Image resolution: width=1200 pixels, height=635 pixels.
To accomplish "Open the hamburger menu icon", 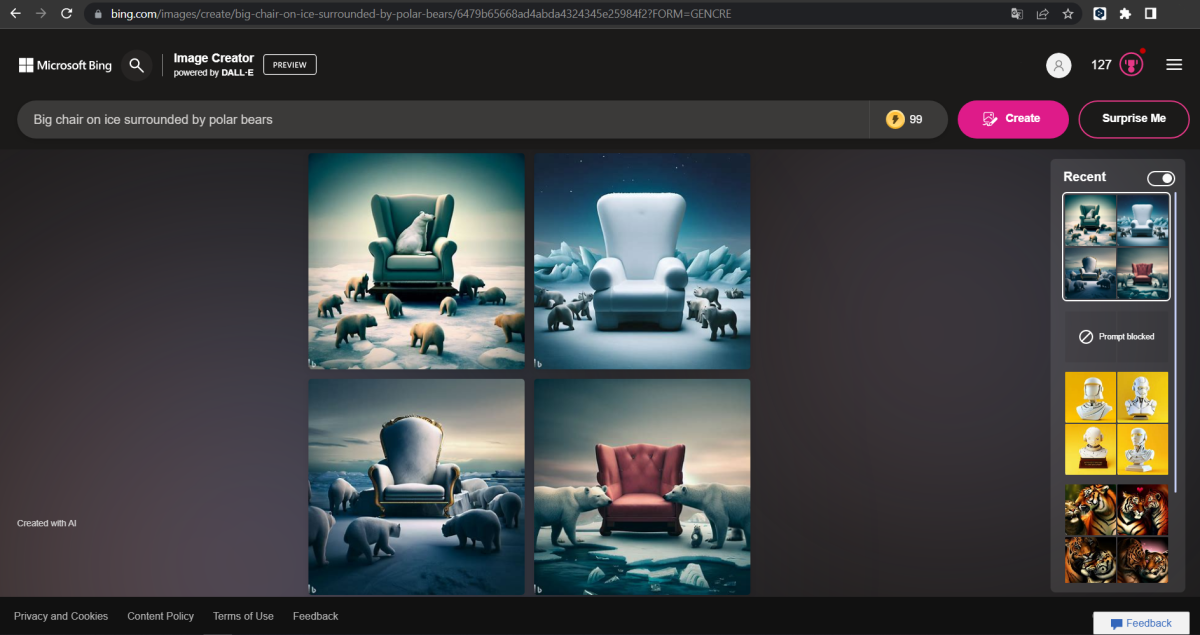I will tap(1174, 64).
